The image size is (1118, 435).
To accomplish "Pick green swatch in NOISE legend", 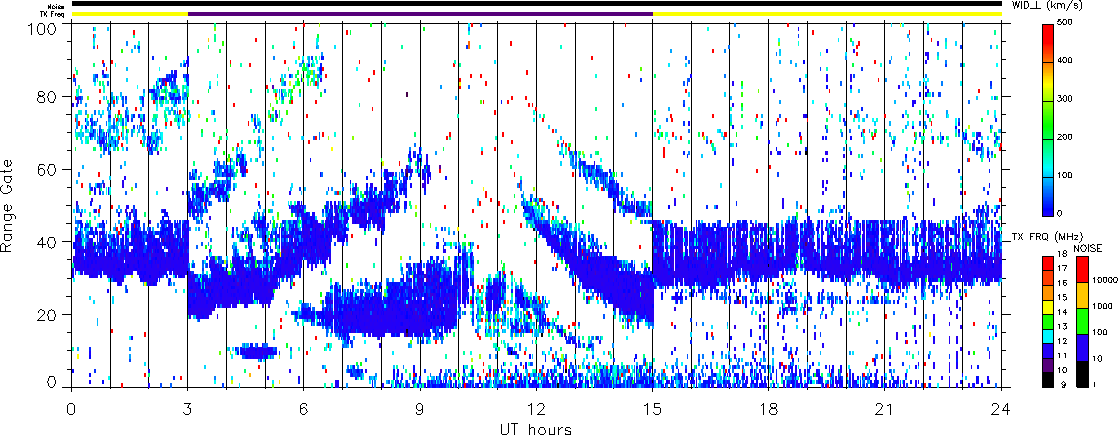I will 1082,321.
